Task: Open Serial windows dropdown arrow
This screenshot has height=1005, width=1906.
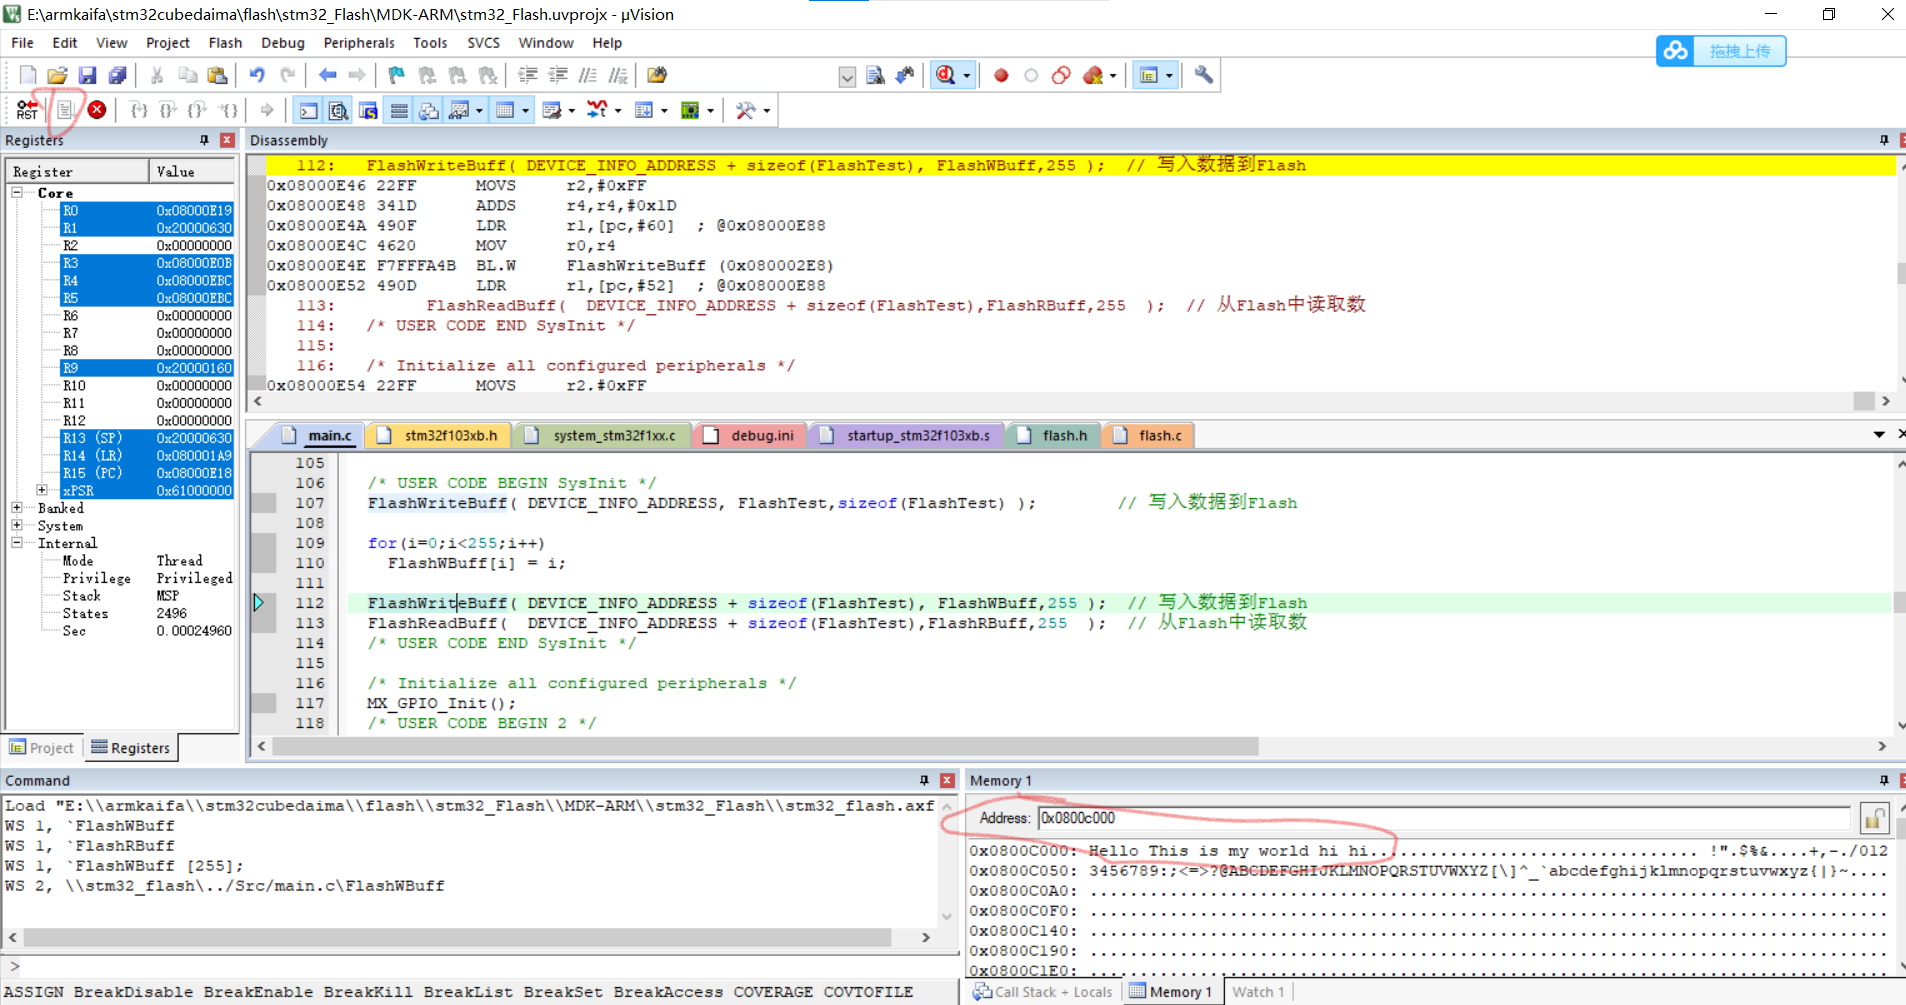Action: [x=571, y=110]
